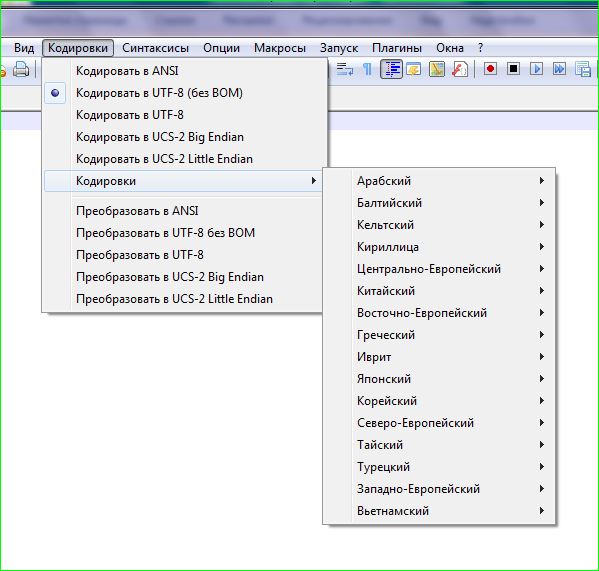Viewport: 599px width, 571px height.
Task: Open the Запуск menu
Action: (x=339, y=48)
